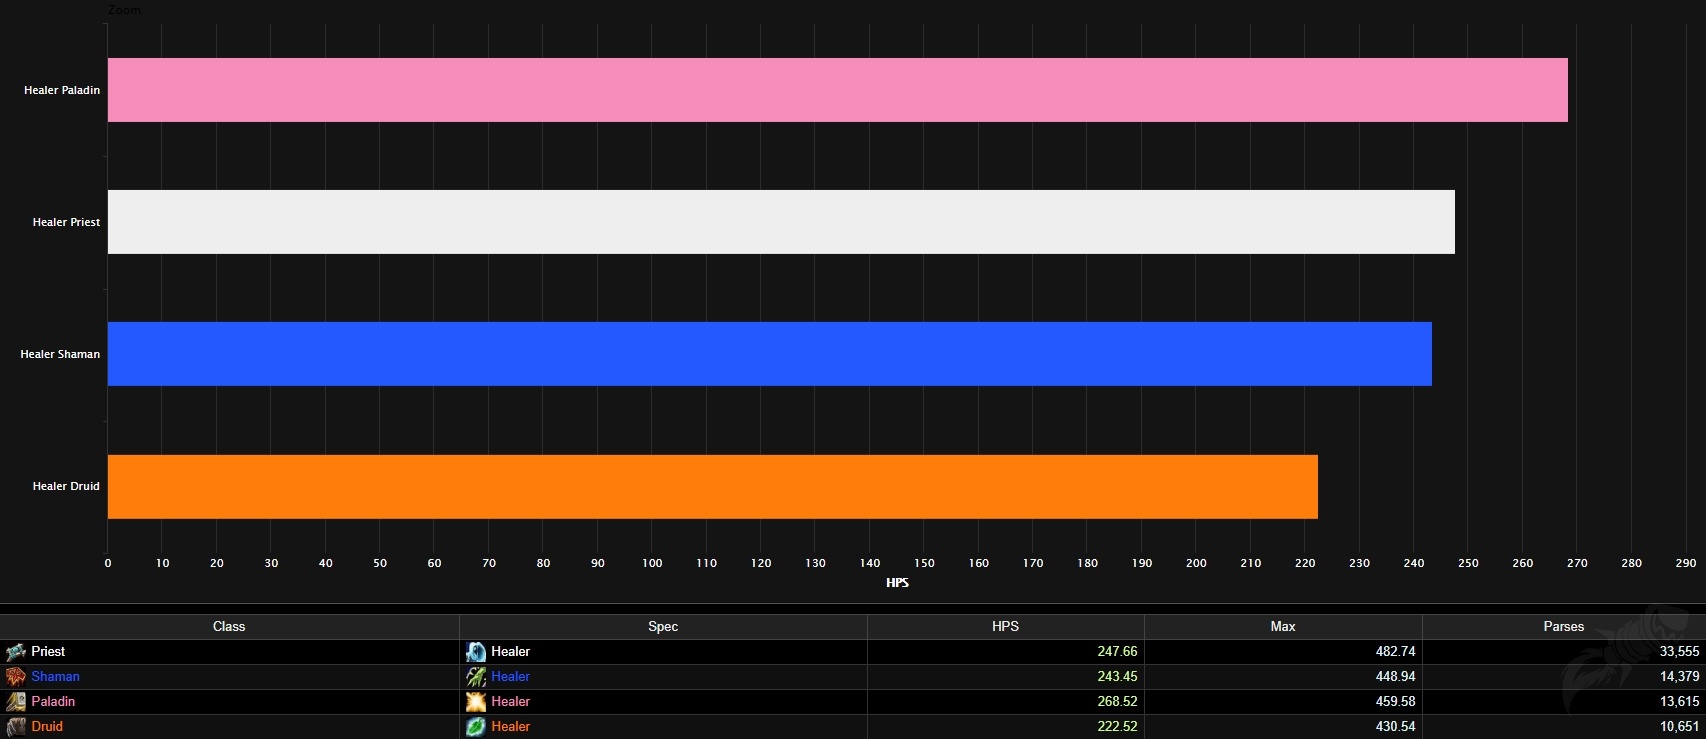This screenshot has height=739, width=1706.
Task: Click the 448.94 Max value
Action: (1395, 677)
